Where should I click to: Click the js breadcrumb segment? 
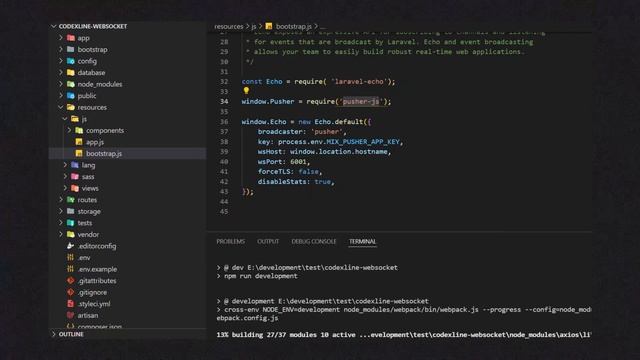click(x=254, y=26)
